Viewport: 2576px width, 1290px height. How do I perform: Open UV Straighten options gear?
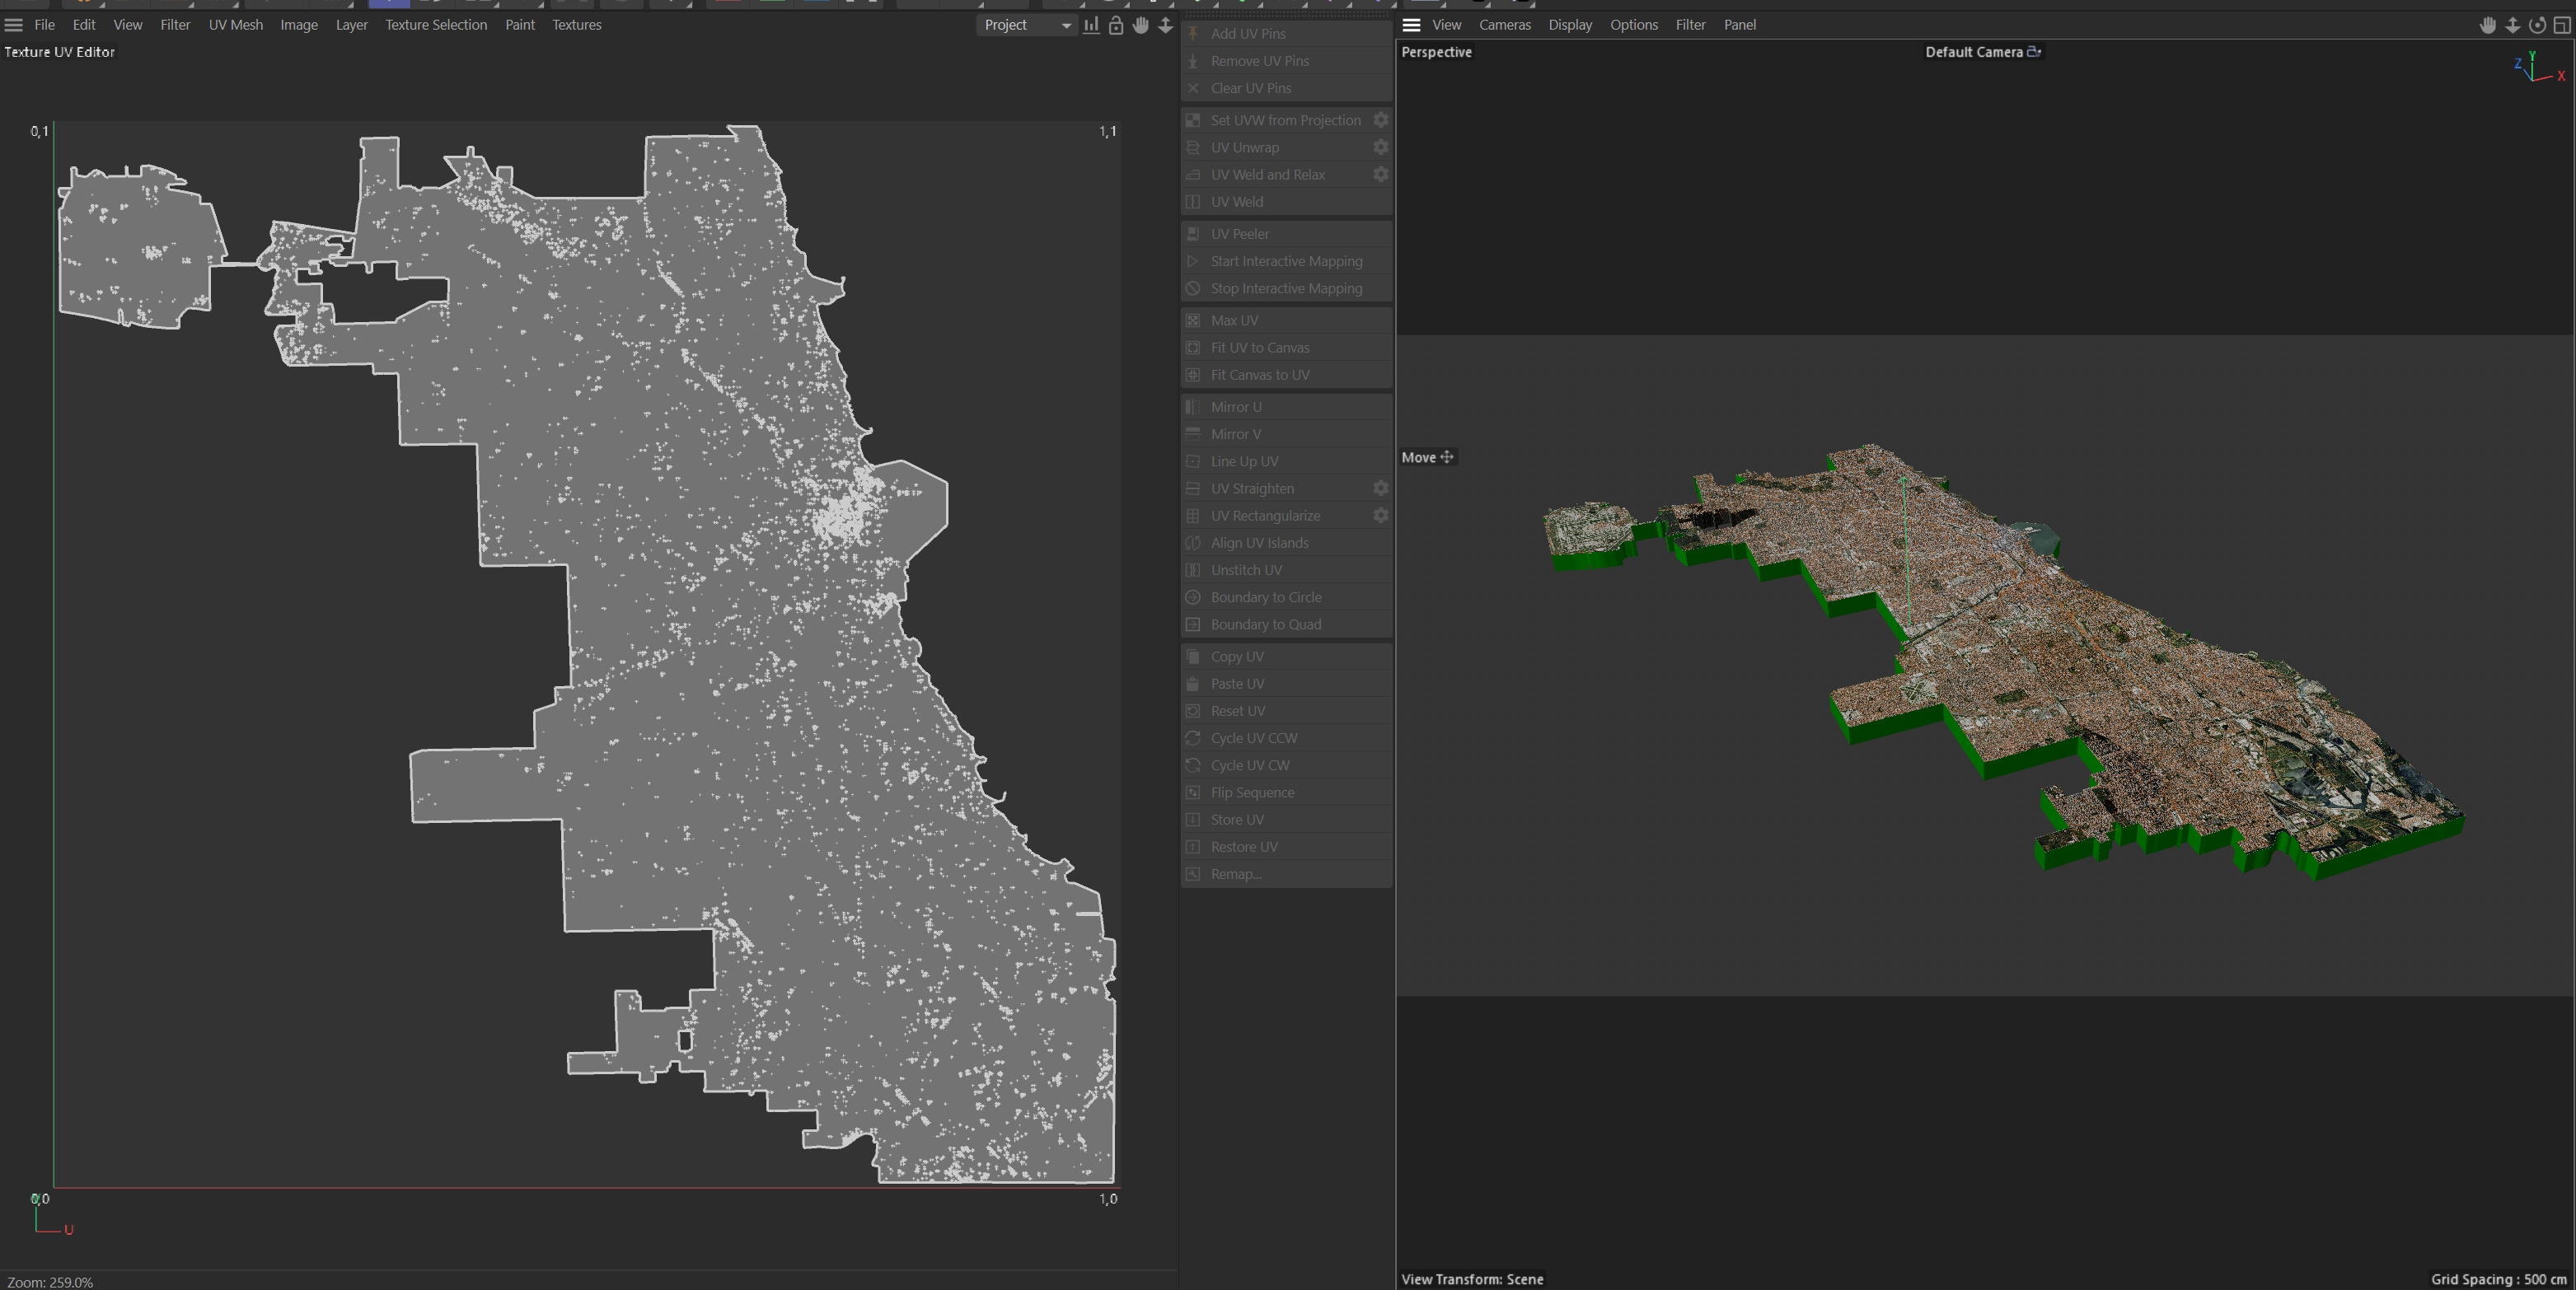[x=1380, y=488]
